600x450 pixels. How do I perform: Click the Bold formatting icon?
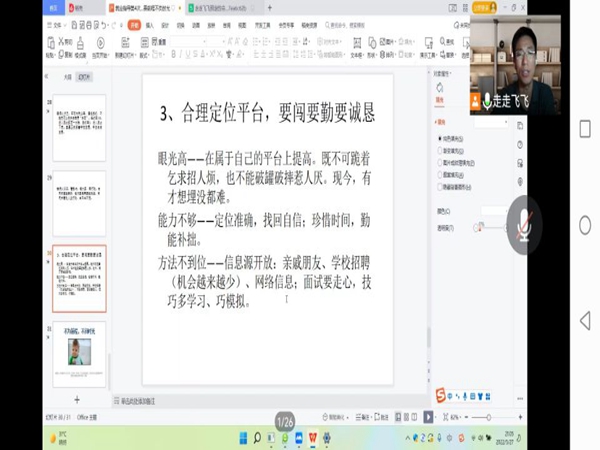pyautogui.click(x=173, y=54)
